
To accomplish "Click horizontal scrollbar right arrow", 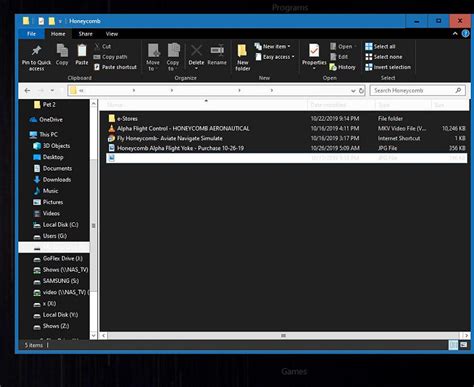I will (466, 335).
